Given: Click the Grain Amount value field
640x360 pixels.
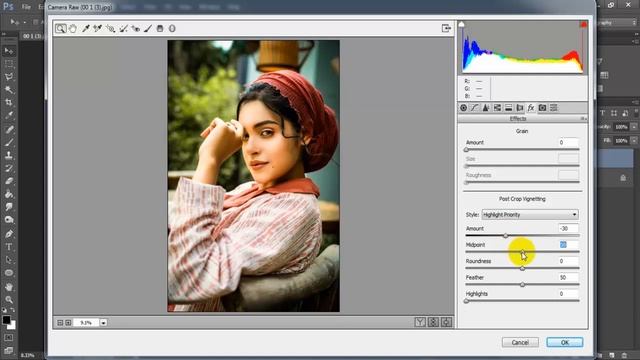Looking at the screenshot, I should click(568, 142).
